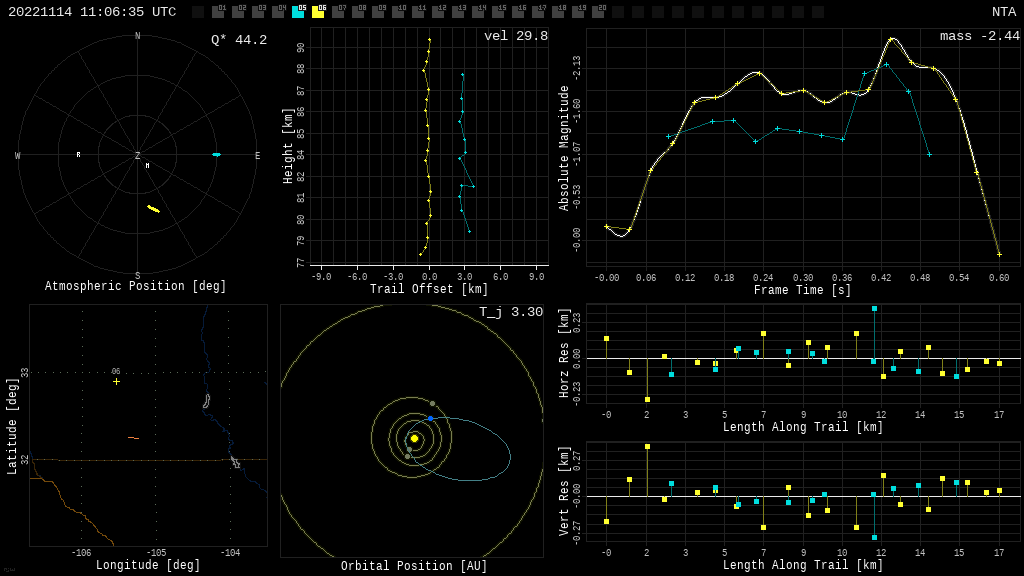Click the M moon marker near zenith

pyautogui.click(x=147, y=166)
